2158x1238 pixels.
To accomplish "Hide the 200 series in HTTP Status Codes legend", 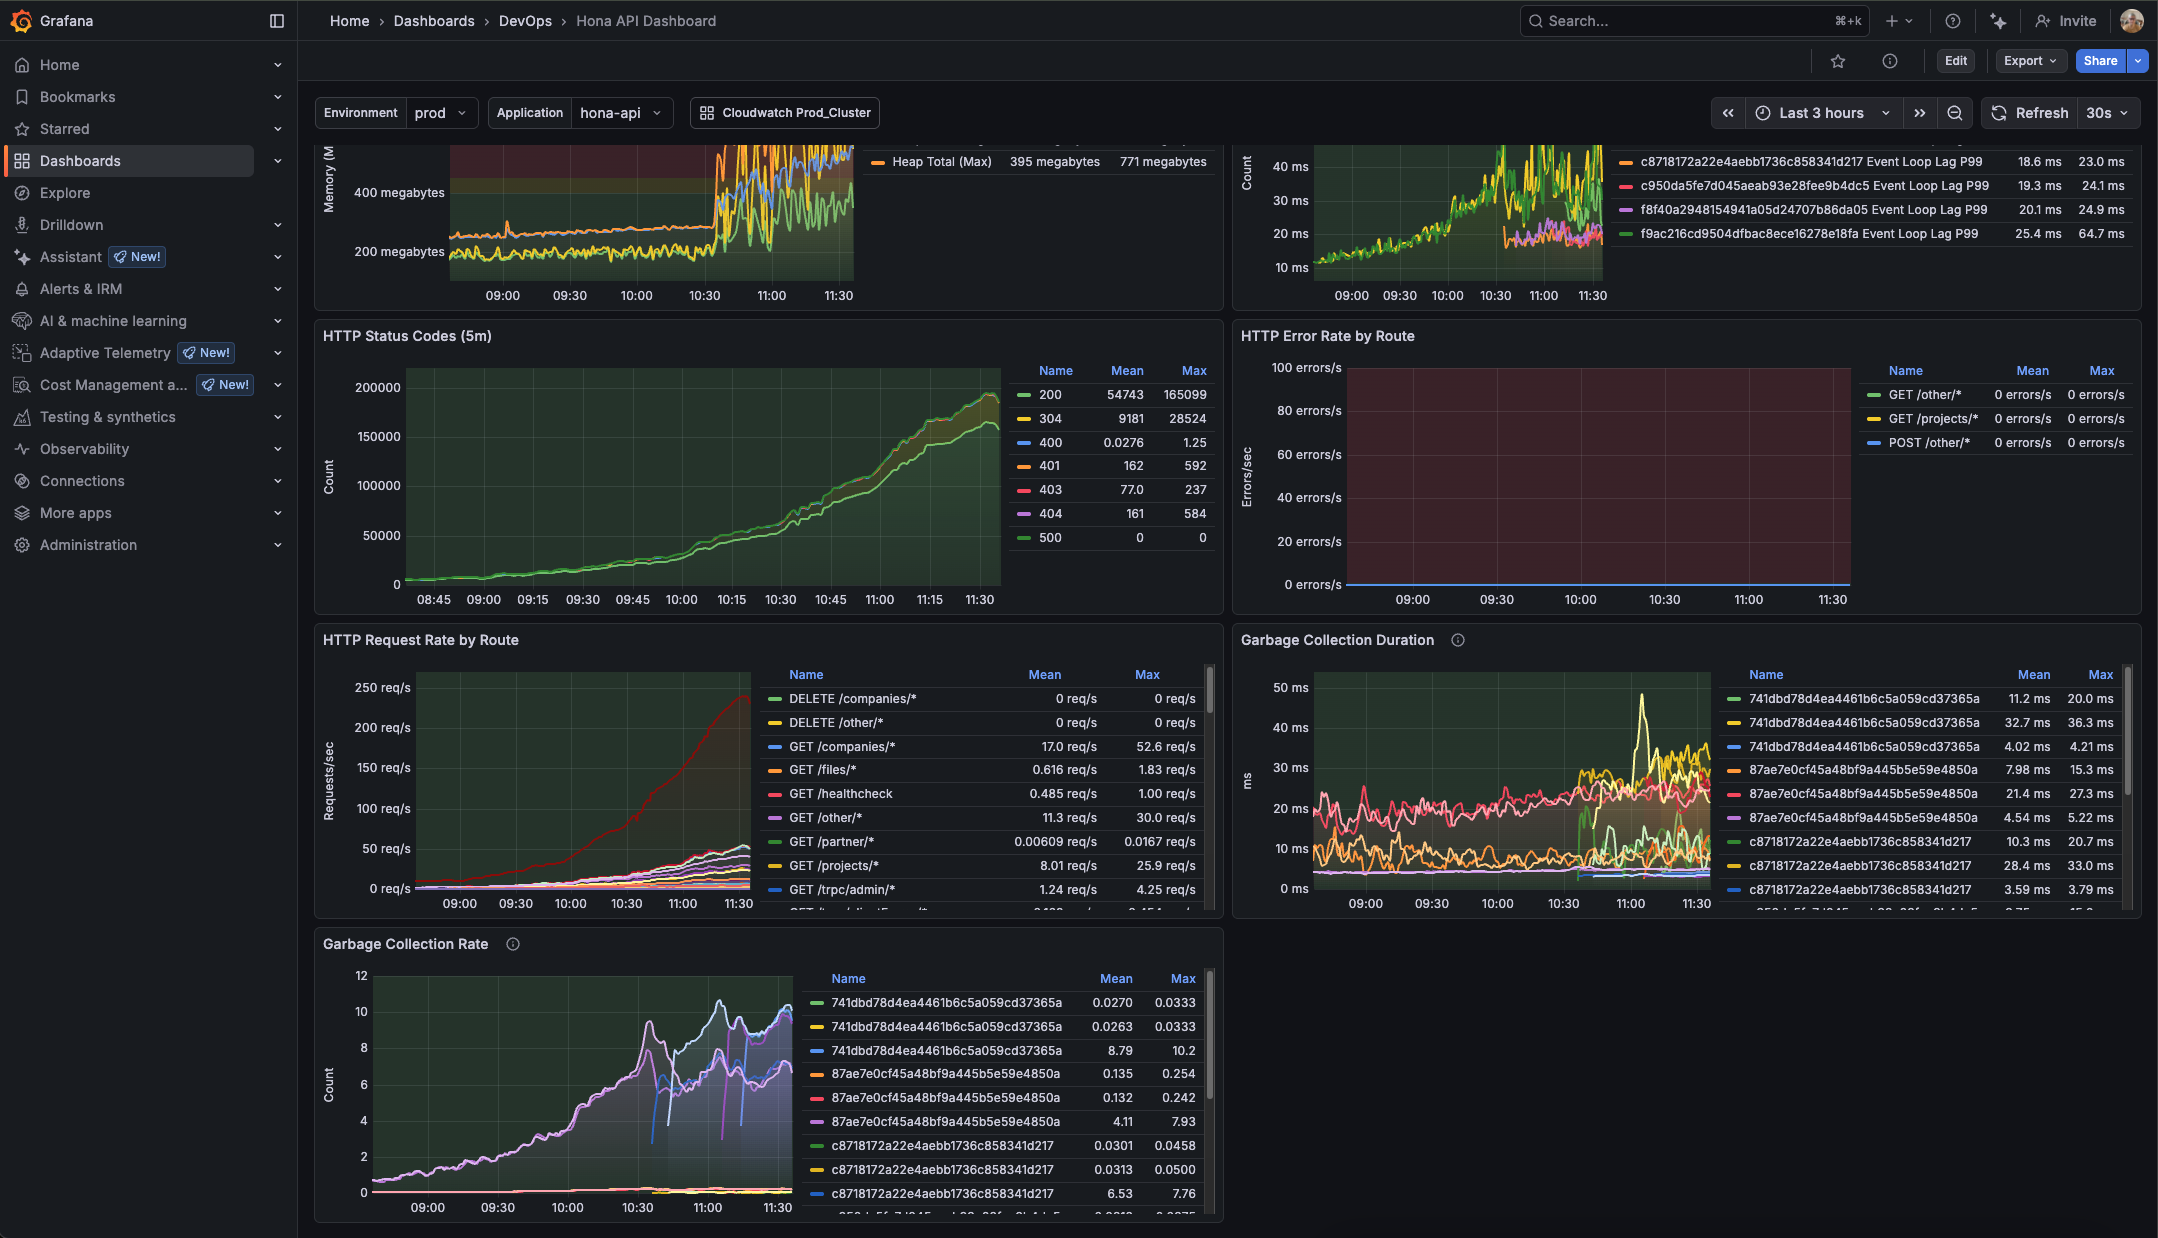I will click(1049, 394).
